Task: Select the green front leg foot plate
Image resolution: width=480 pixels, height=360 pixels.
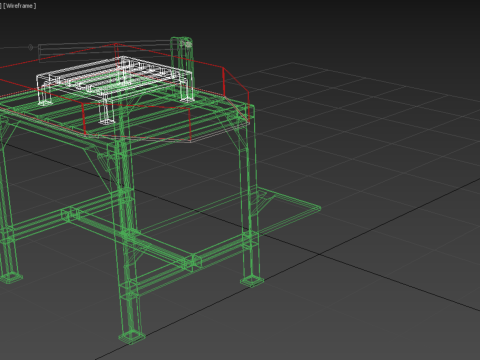Action: click(x=132, y=337)
